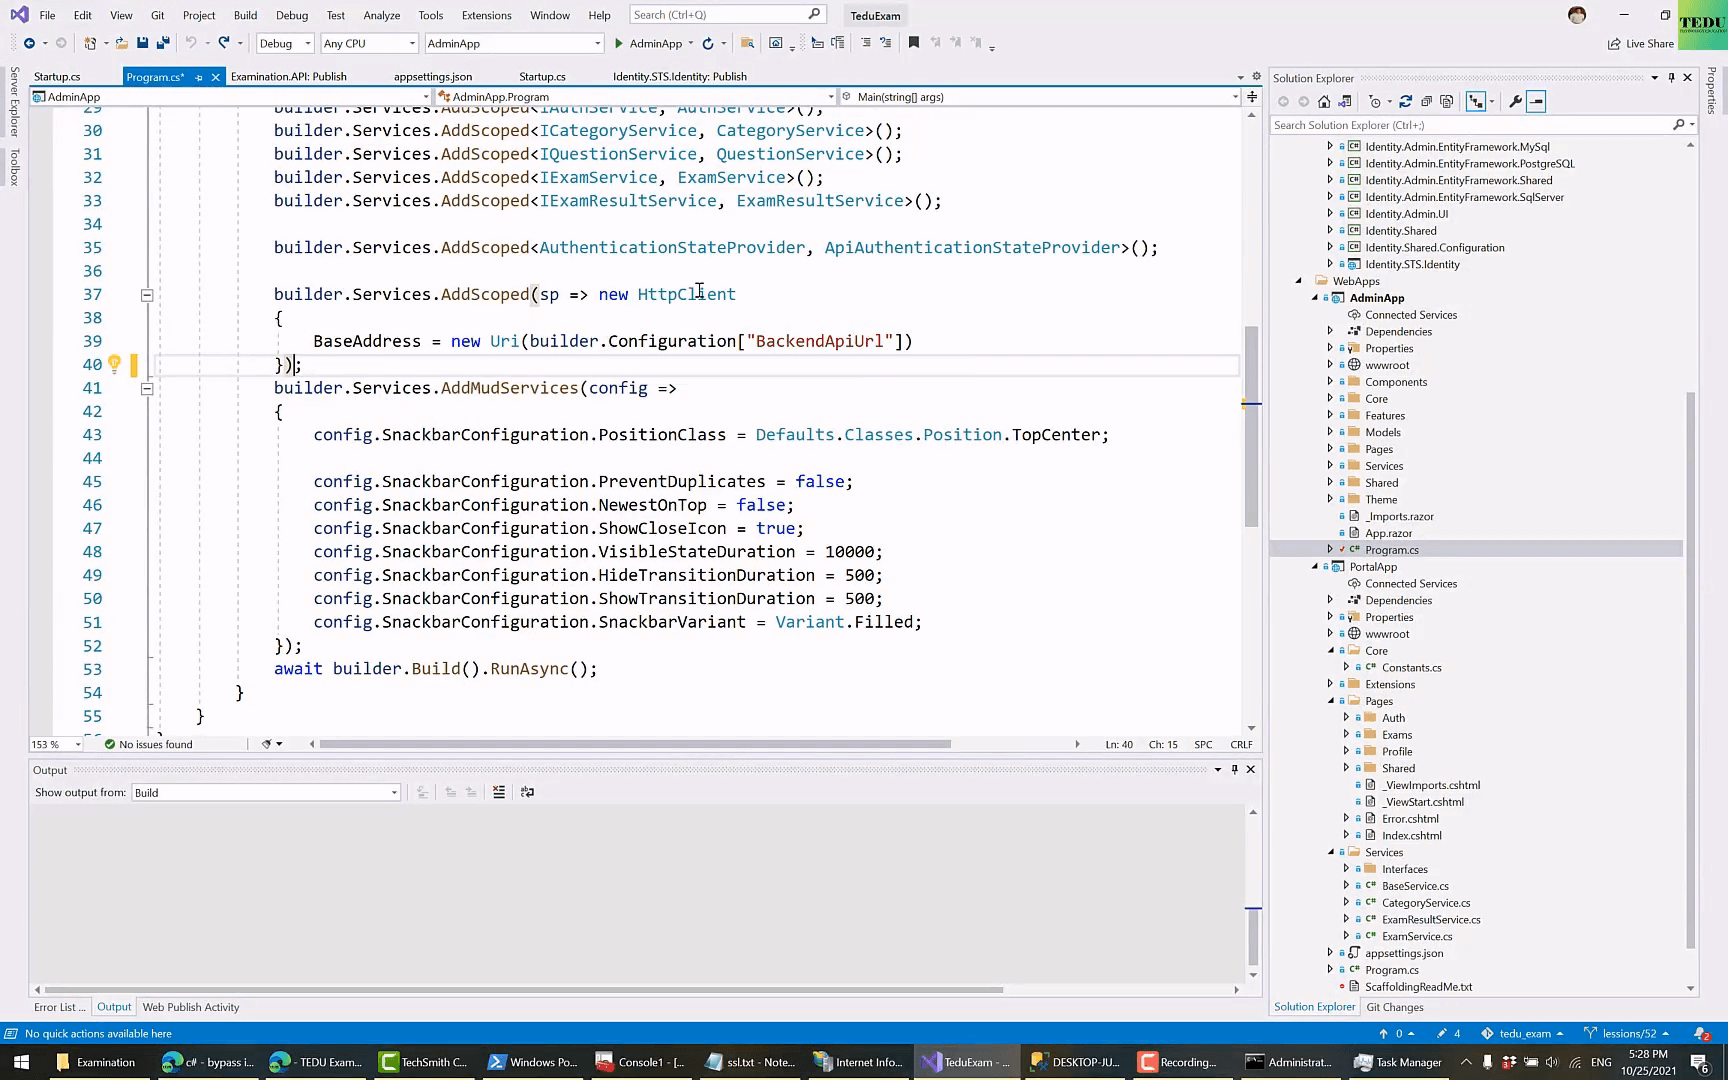The height and width of the screenshot is (1080, 1728).
Task: Toggle Preview Selected Items in Solution Explorer
Action: click(x=1537, y=101)
